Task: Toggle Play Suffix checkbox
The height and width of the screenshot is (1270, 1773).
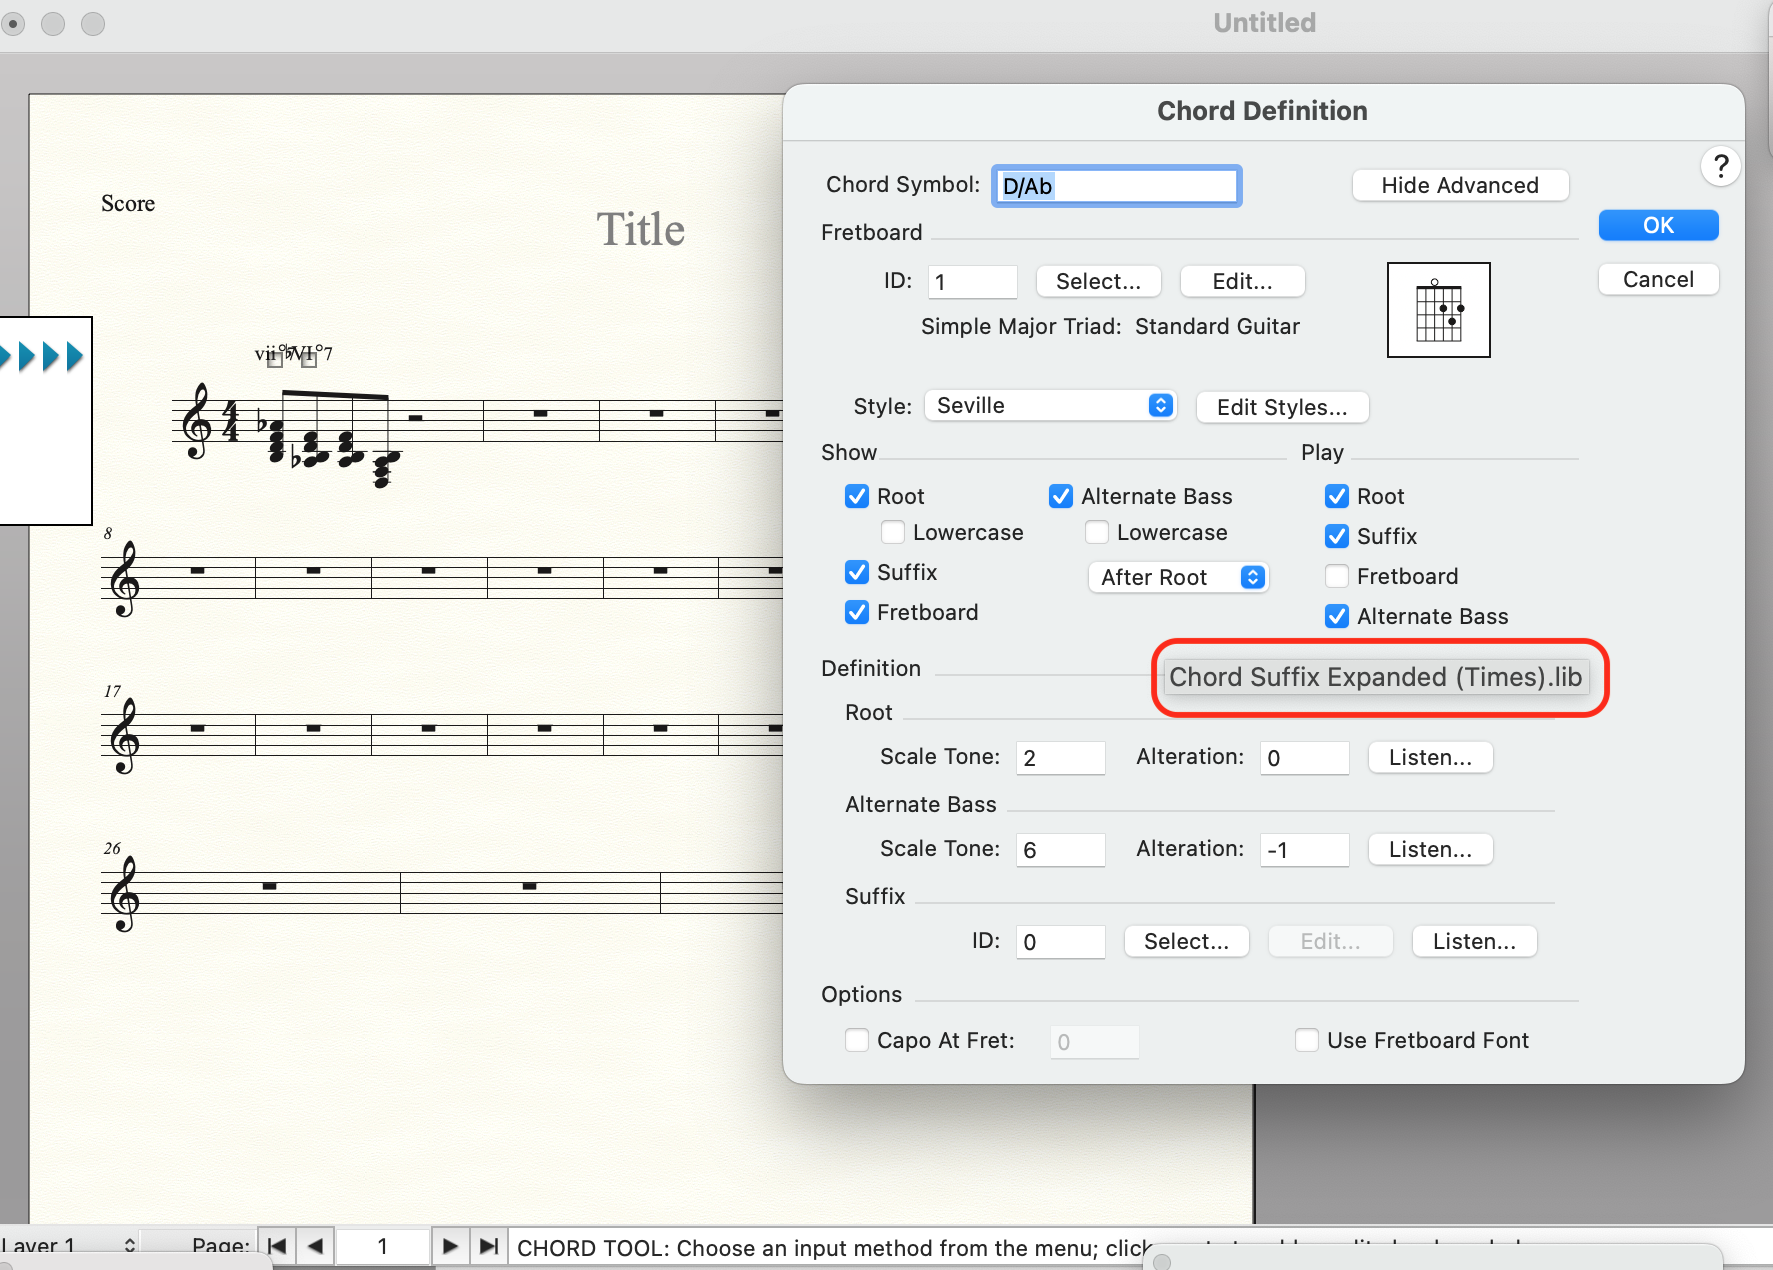Action: [1337, 536]
